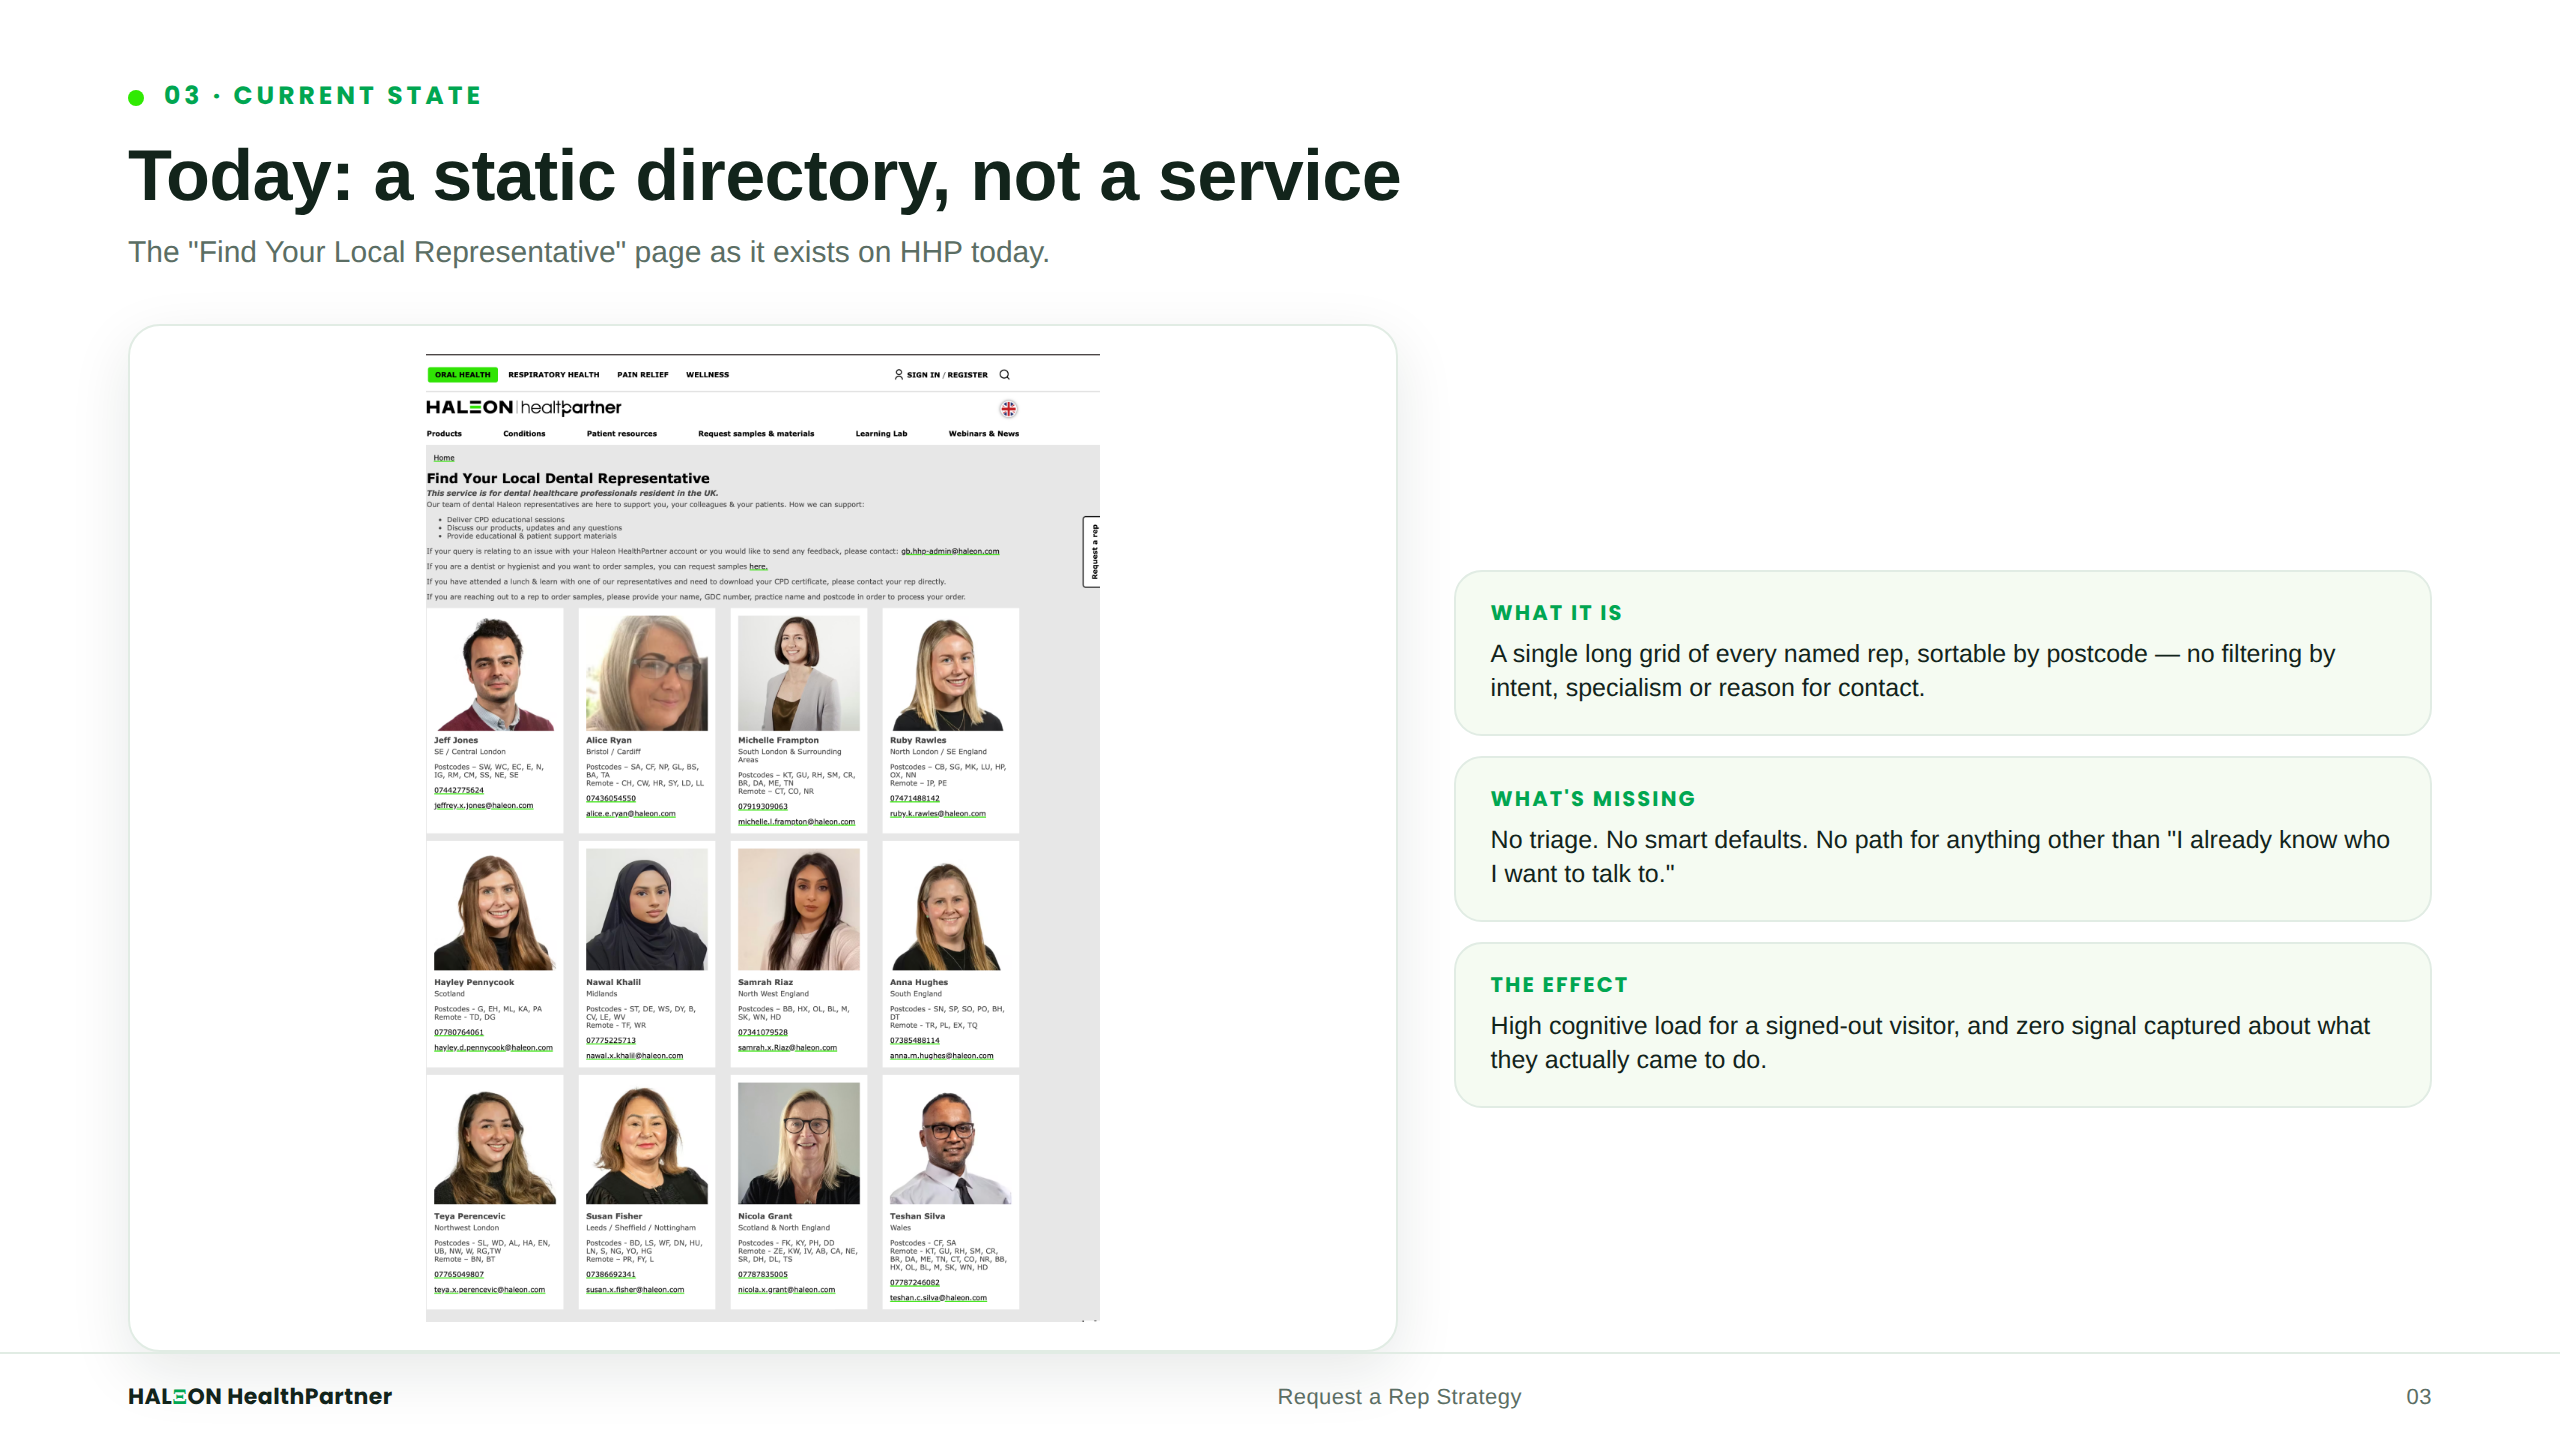
Task: Click Teshan Silva's phone number 07787246082
Action: pos(915,1283)
